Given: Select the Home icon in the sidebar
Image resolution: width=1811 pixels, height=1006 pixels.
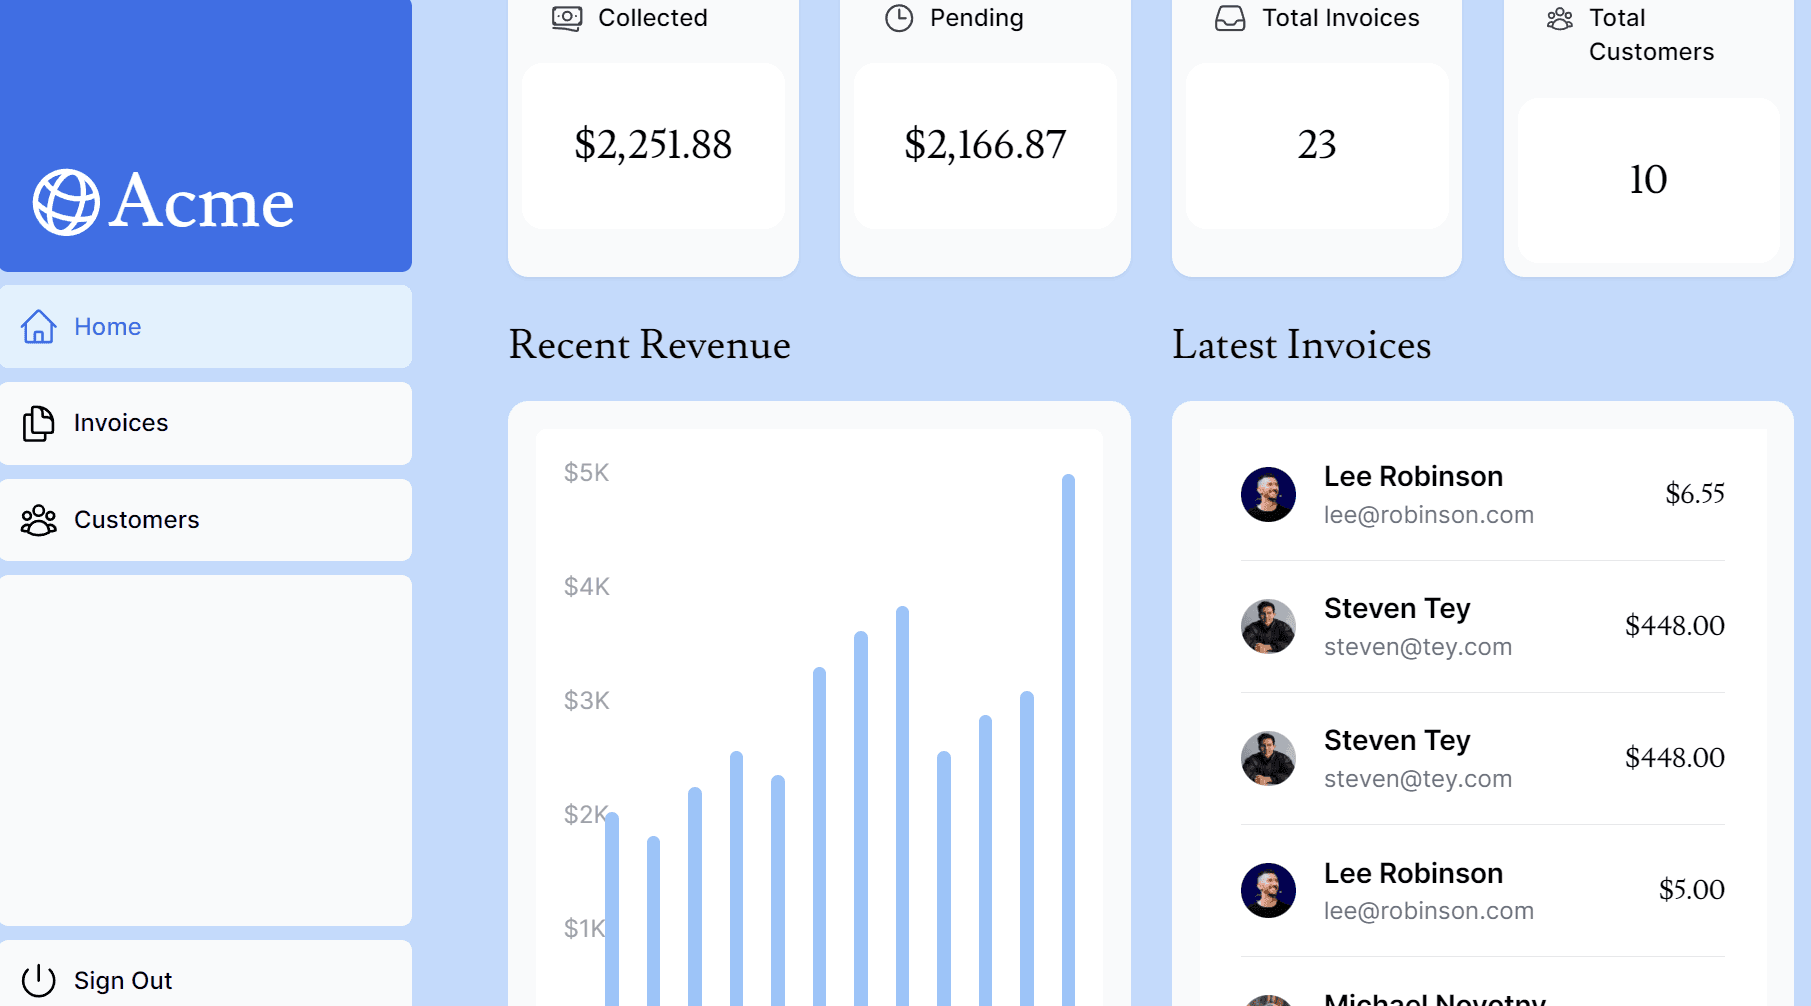Looking at the screenshot, I should pyautogui.click(x=38, y=326).
